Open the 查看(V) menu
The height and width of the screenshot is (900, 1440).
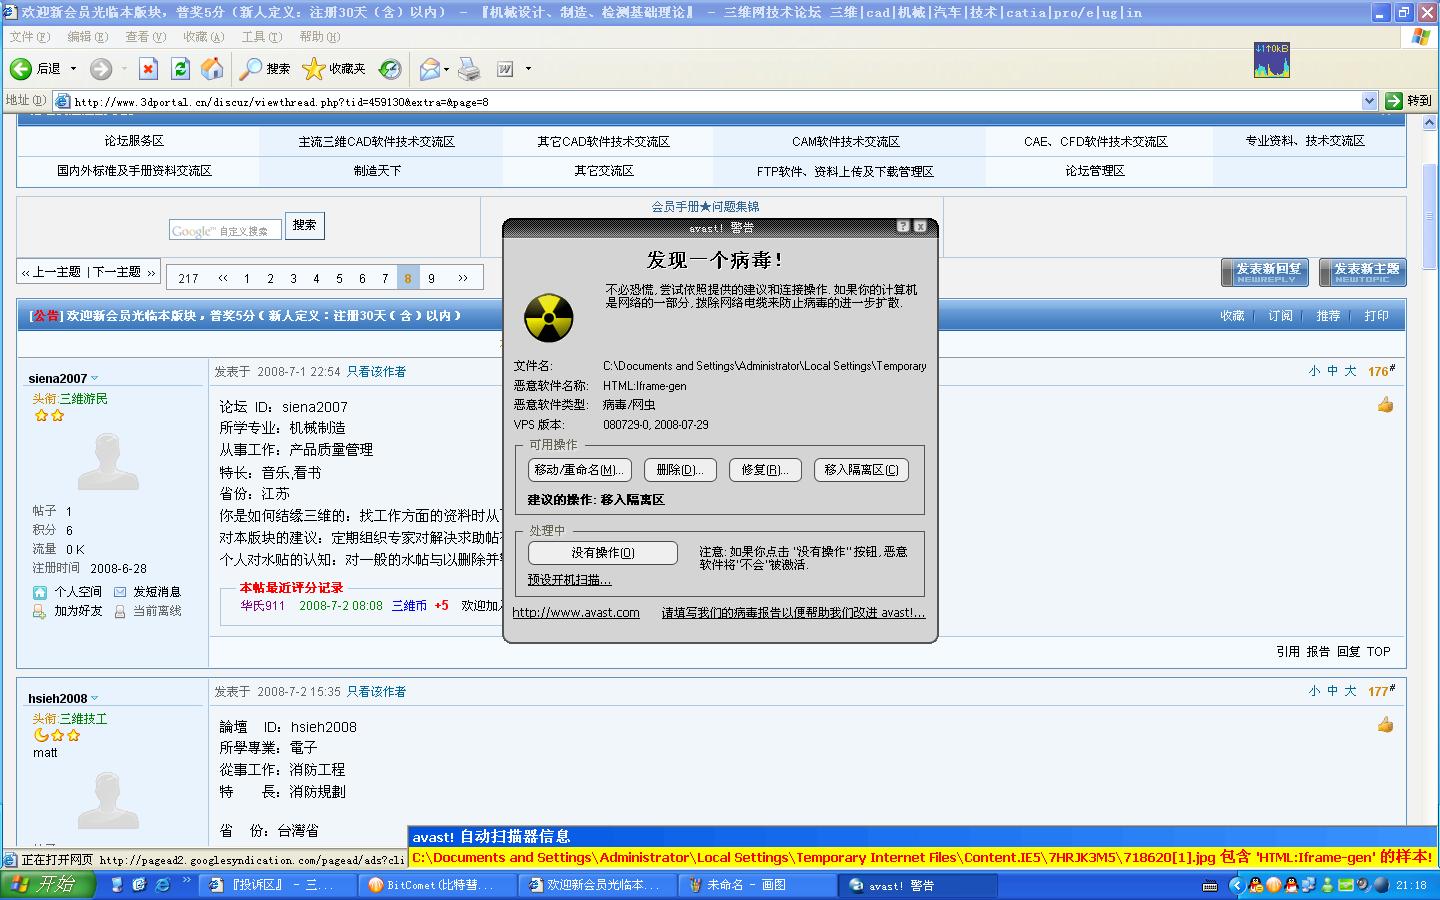click(x=145, y=37)
